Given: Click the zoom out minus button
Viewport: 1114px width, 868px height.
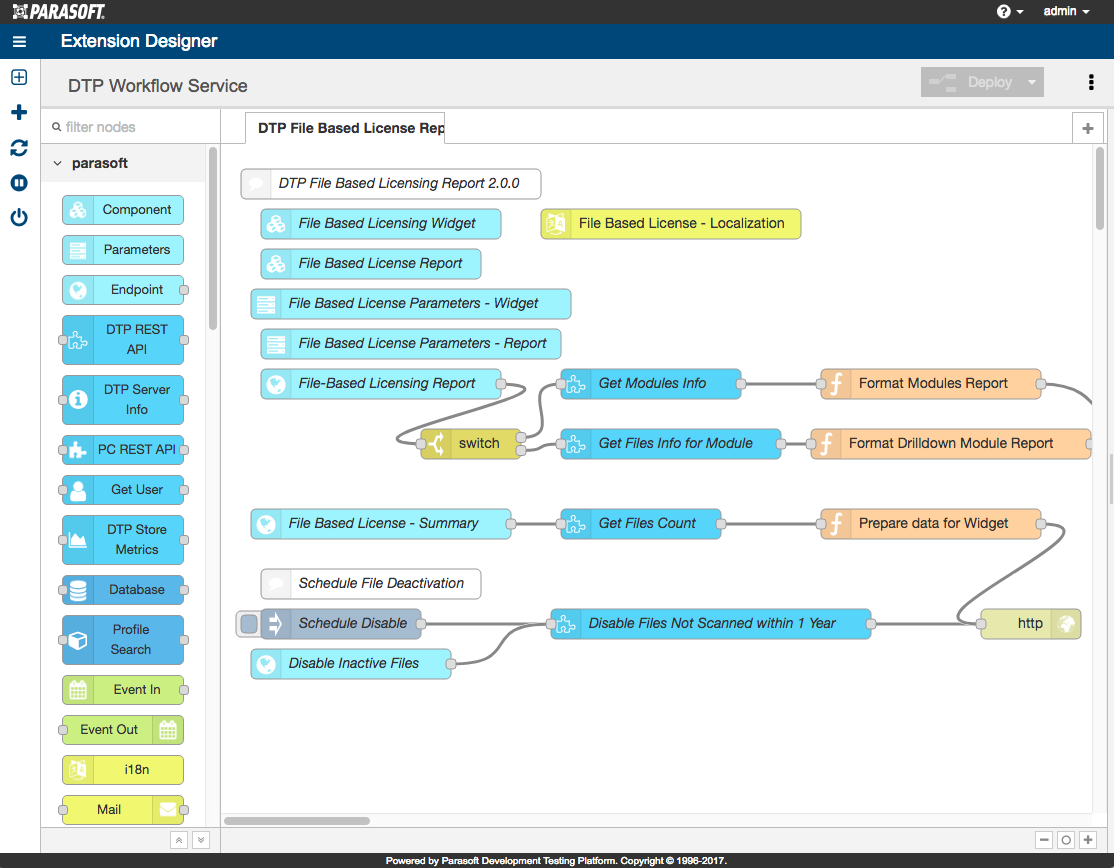Looking at the screenshot, I should tap(1044, 840).
